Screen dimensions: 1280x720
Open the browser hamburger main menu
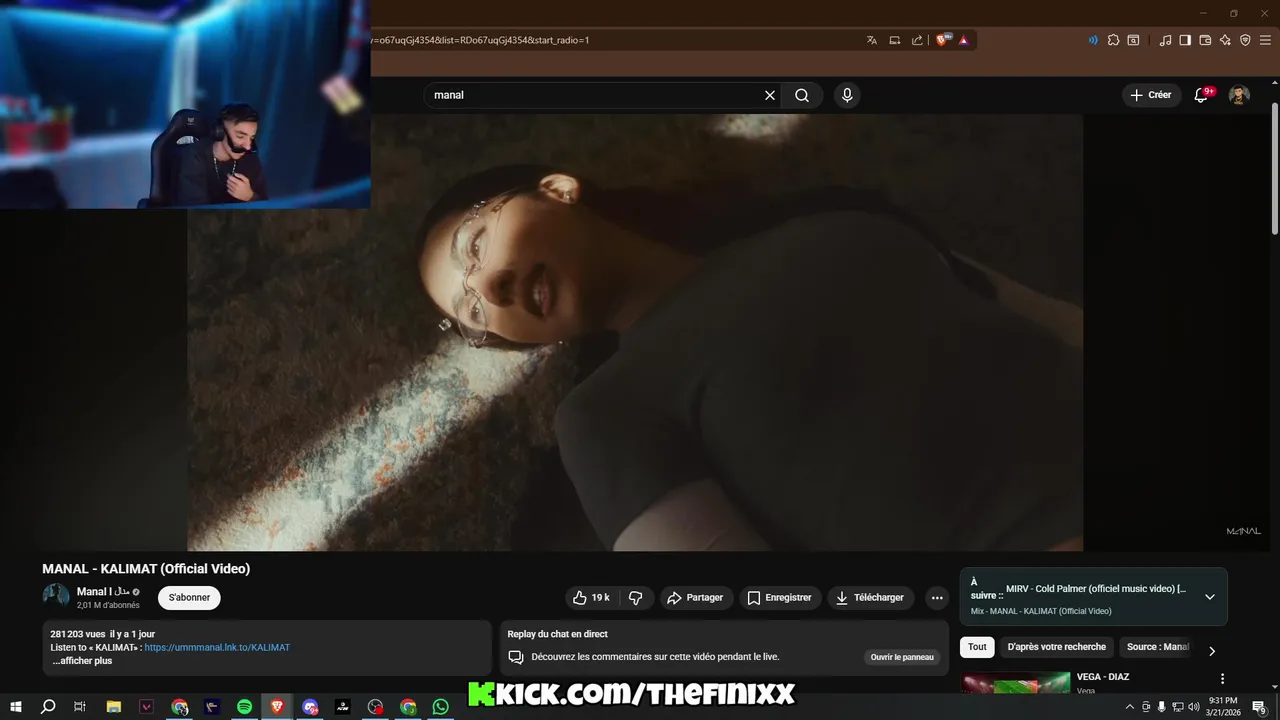pyautogui.click(x=1265, y=40)
